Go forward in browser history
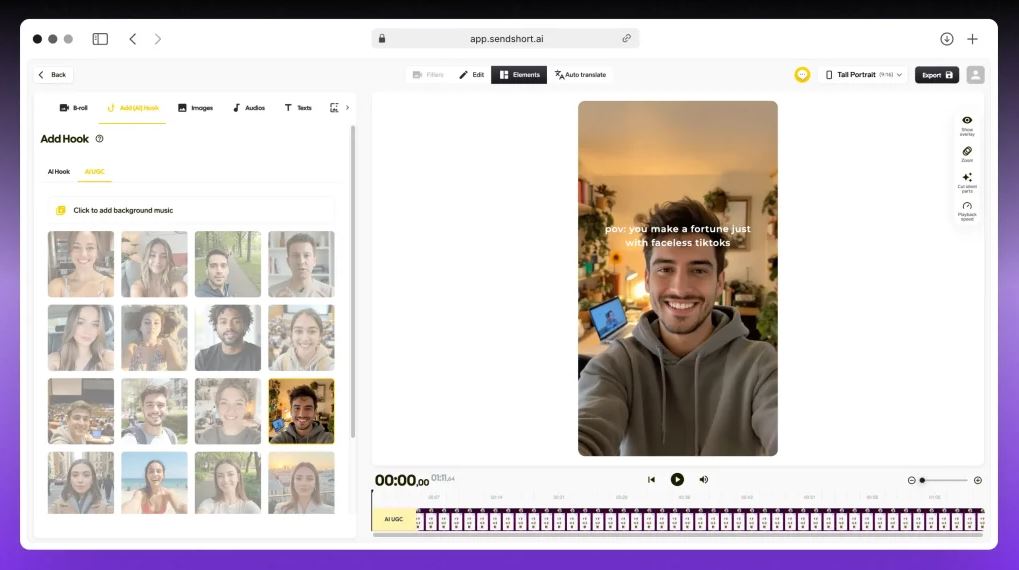This screenshot has width=1019, height=570. click(x=157, y=39)
